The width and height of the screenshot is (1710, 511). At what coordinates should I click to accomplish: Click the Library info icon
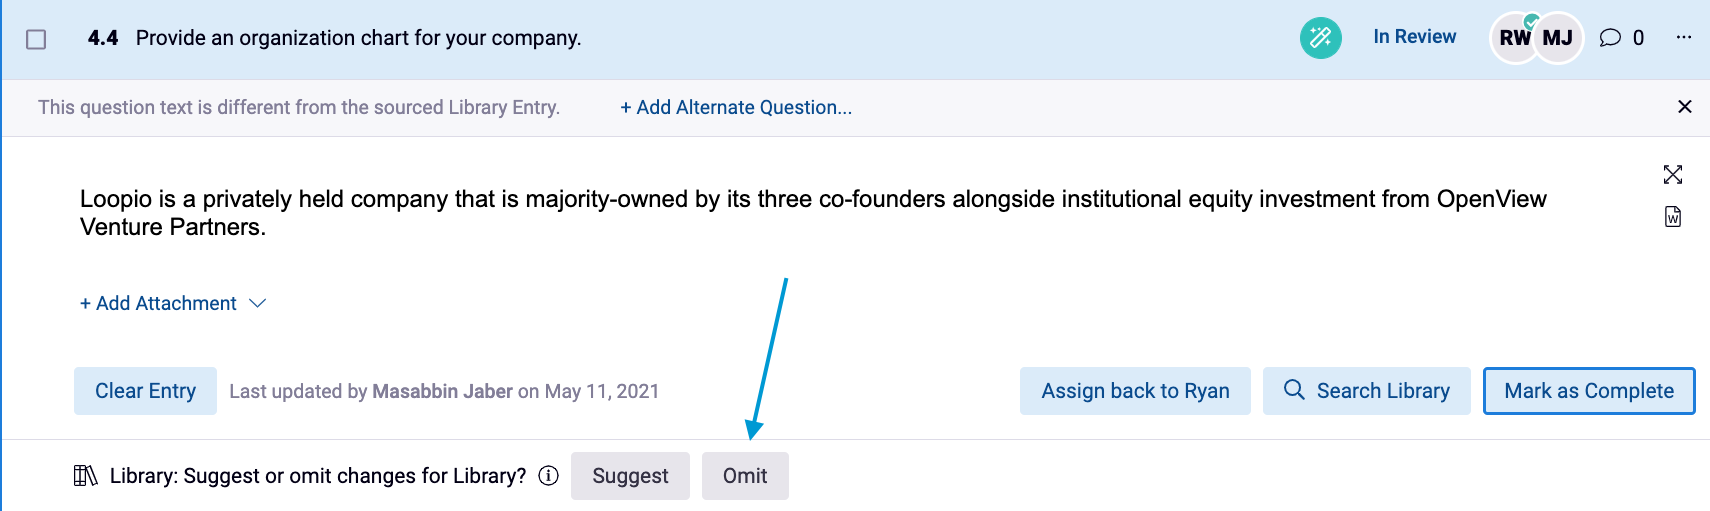point(548,476)
